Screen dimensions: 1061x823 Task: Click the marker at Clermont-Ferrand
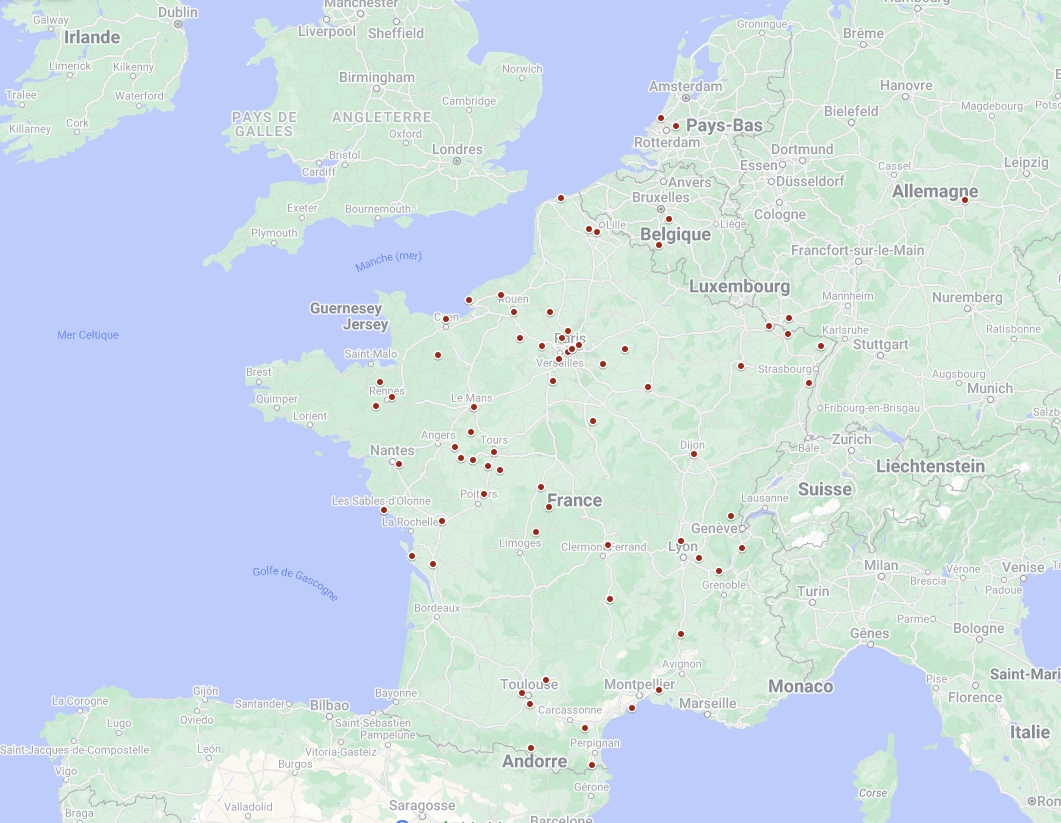click(607, 545)
